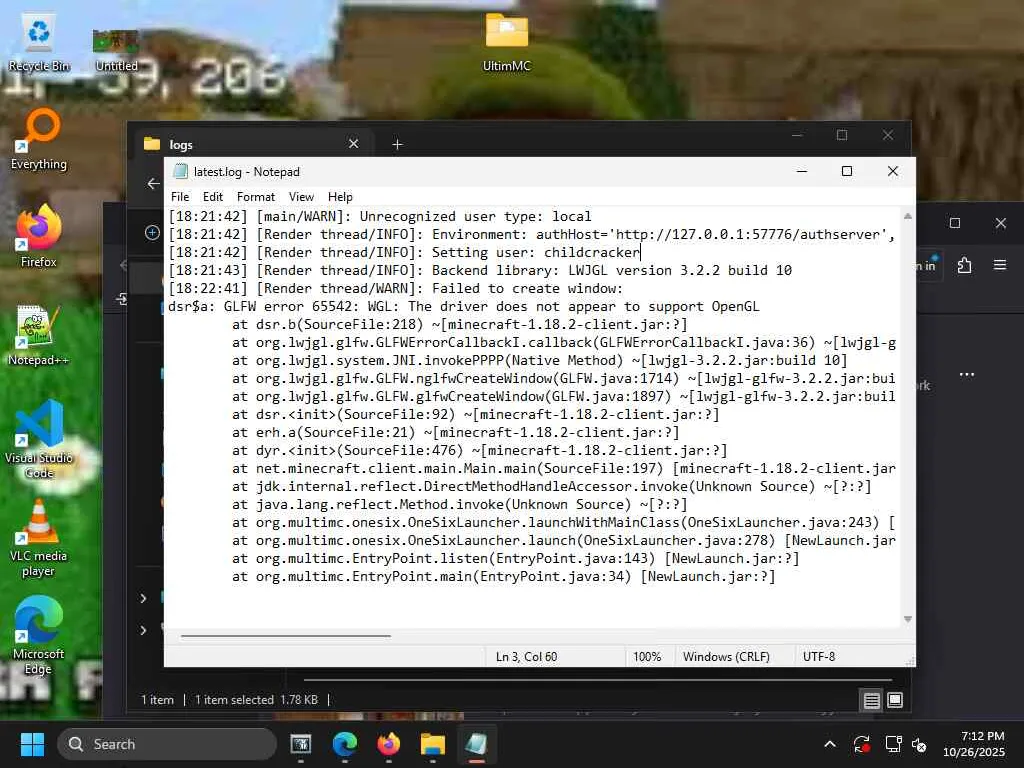Open the three-dots menu in Firefox window
Image resolution: width=1024 pixels, height=768 pixels.
[967, 375]
